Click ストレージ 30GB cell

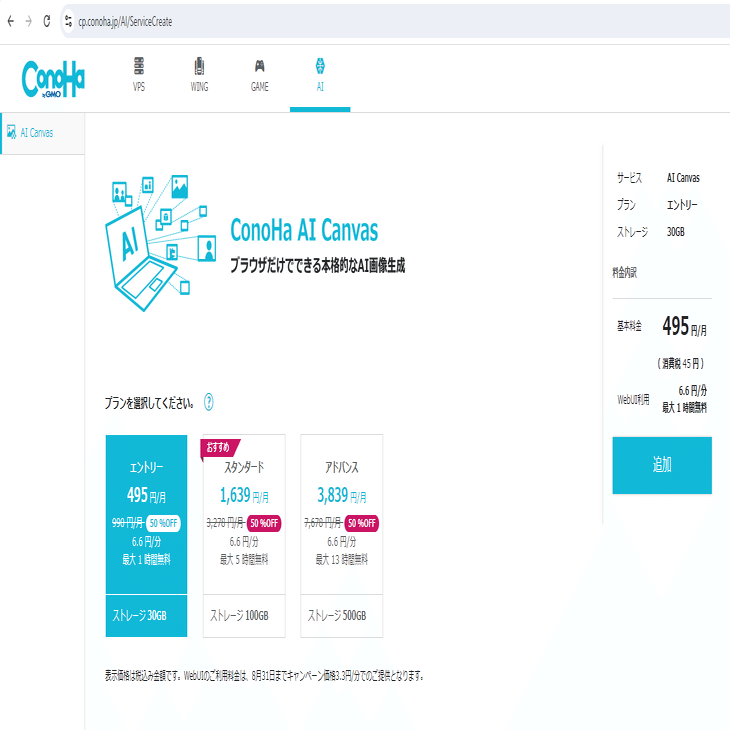point(146,615)
